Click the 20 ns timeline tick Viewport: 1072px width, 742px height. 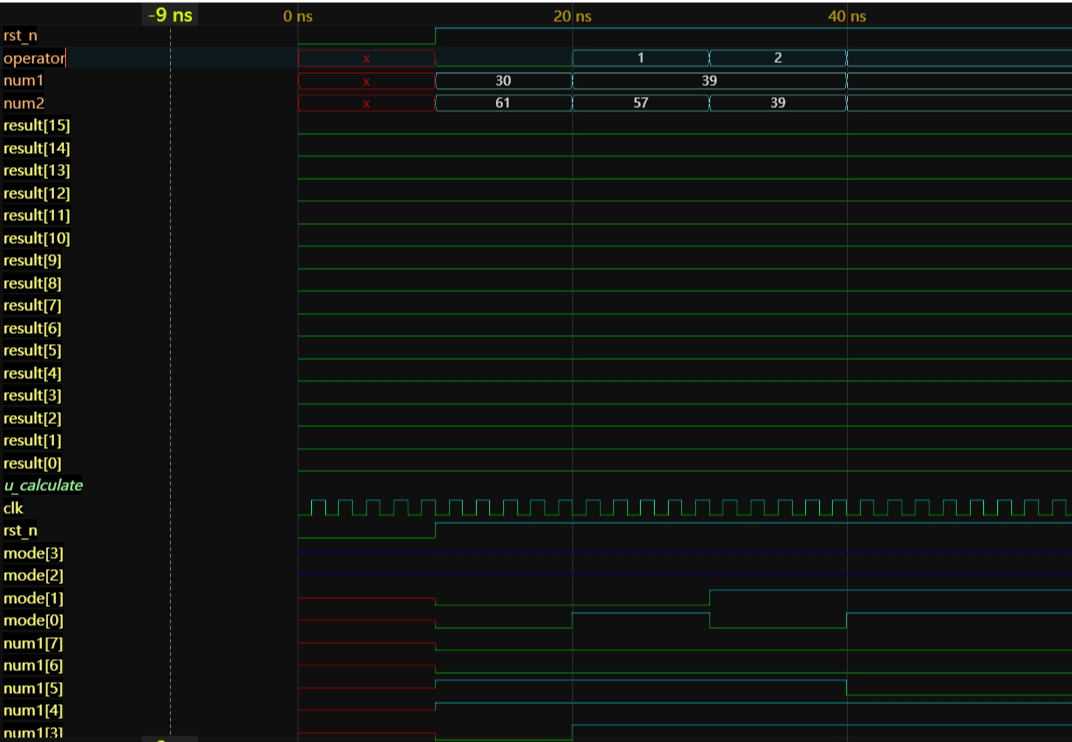pyautogui.click(x=572, y=16)
